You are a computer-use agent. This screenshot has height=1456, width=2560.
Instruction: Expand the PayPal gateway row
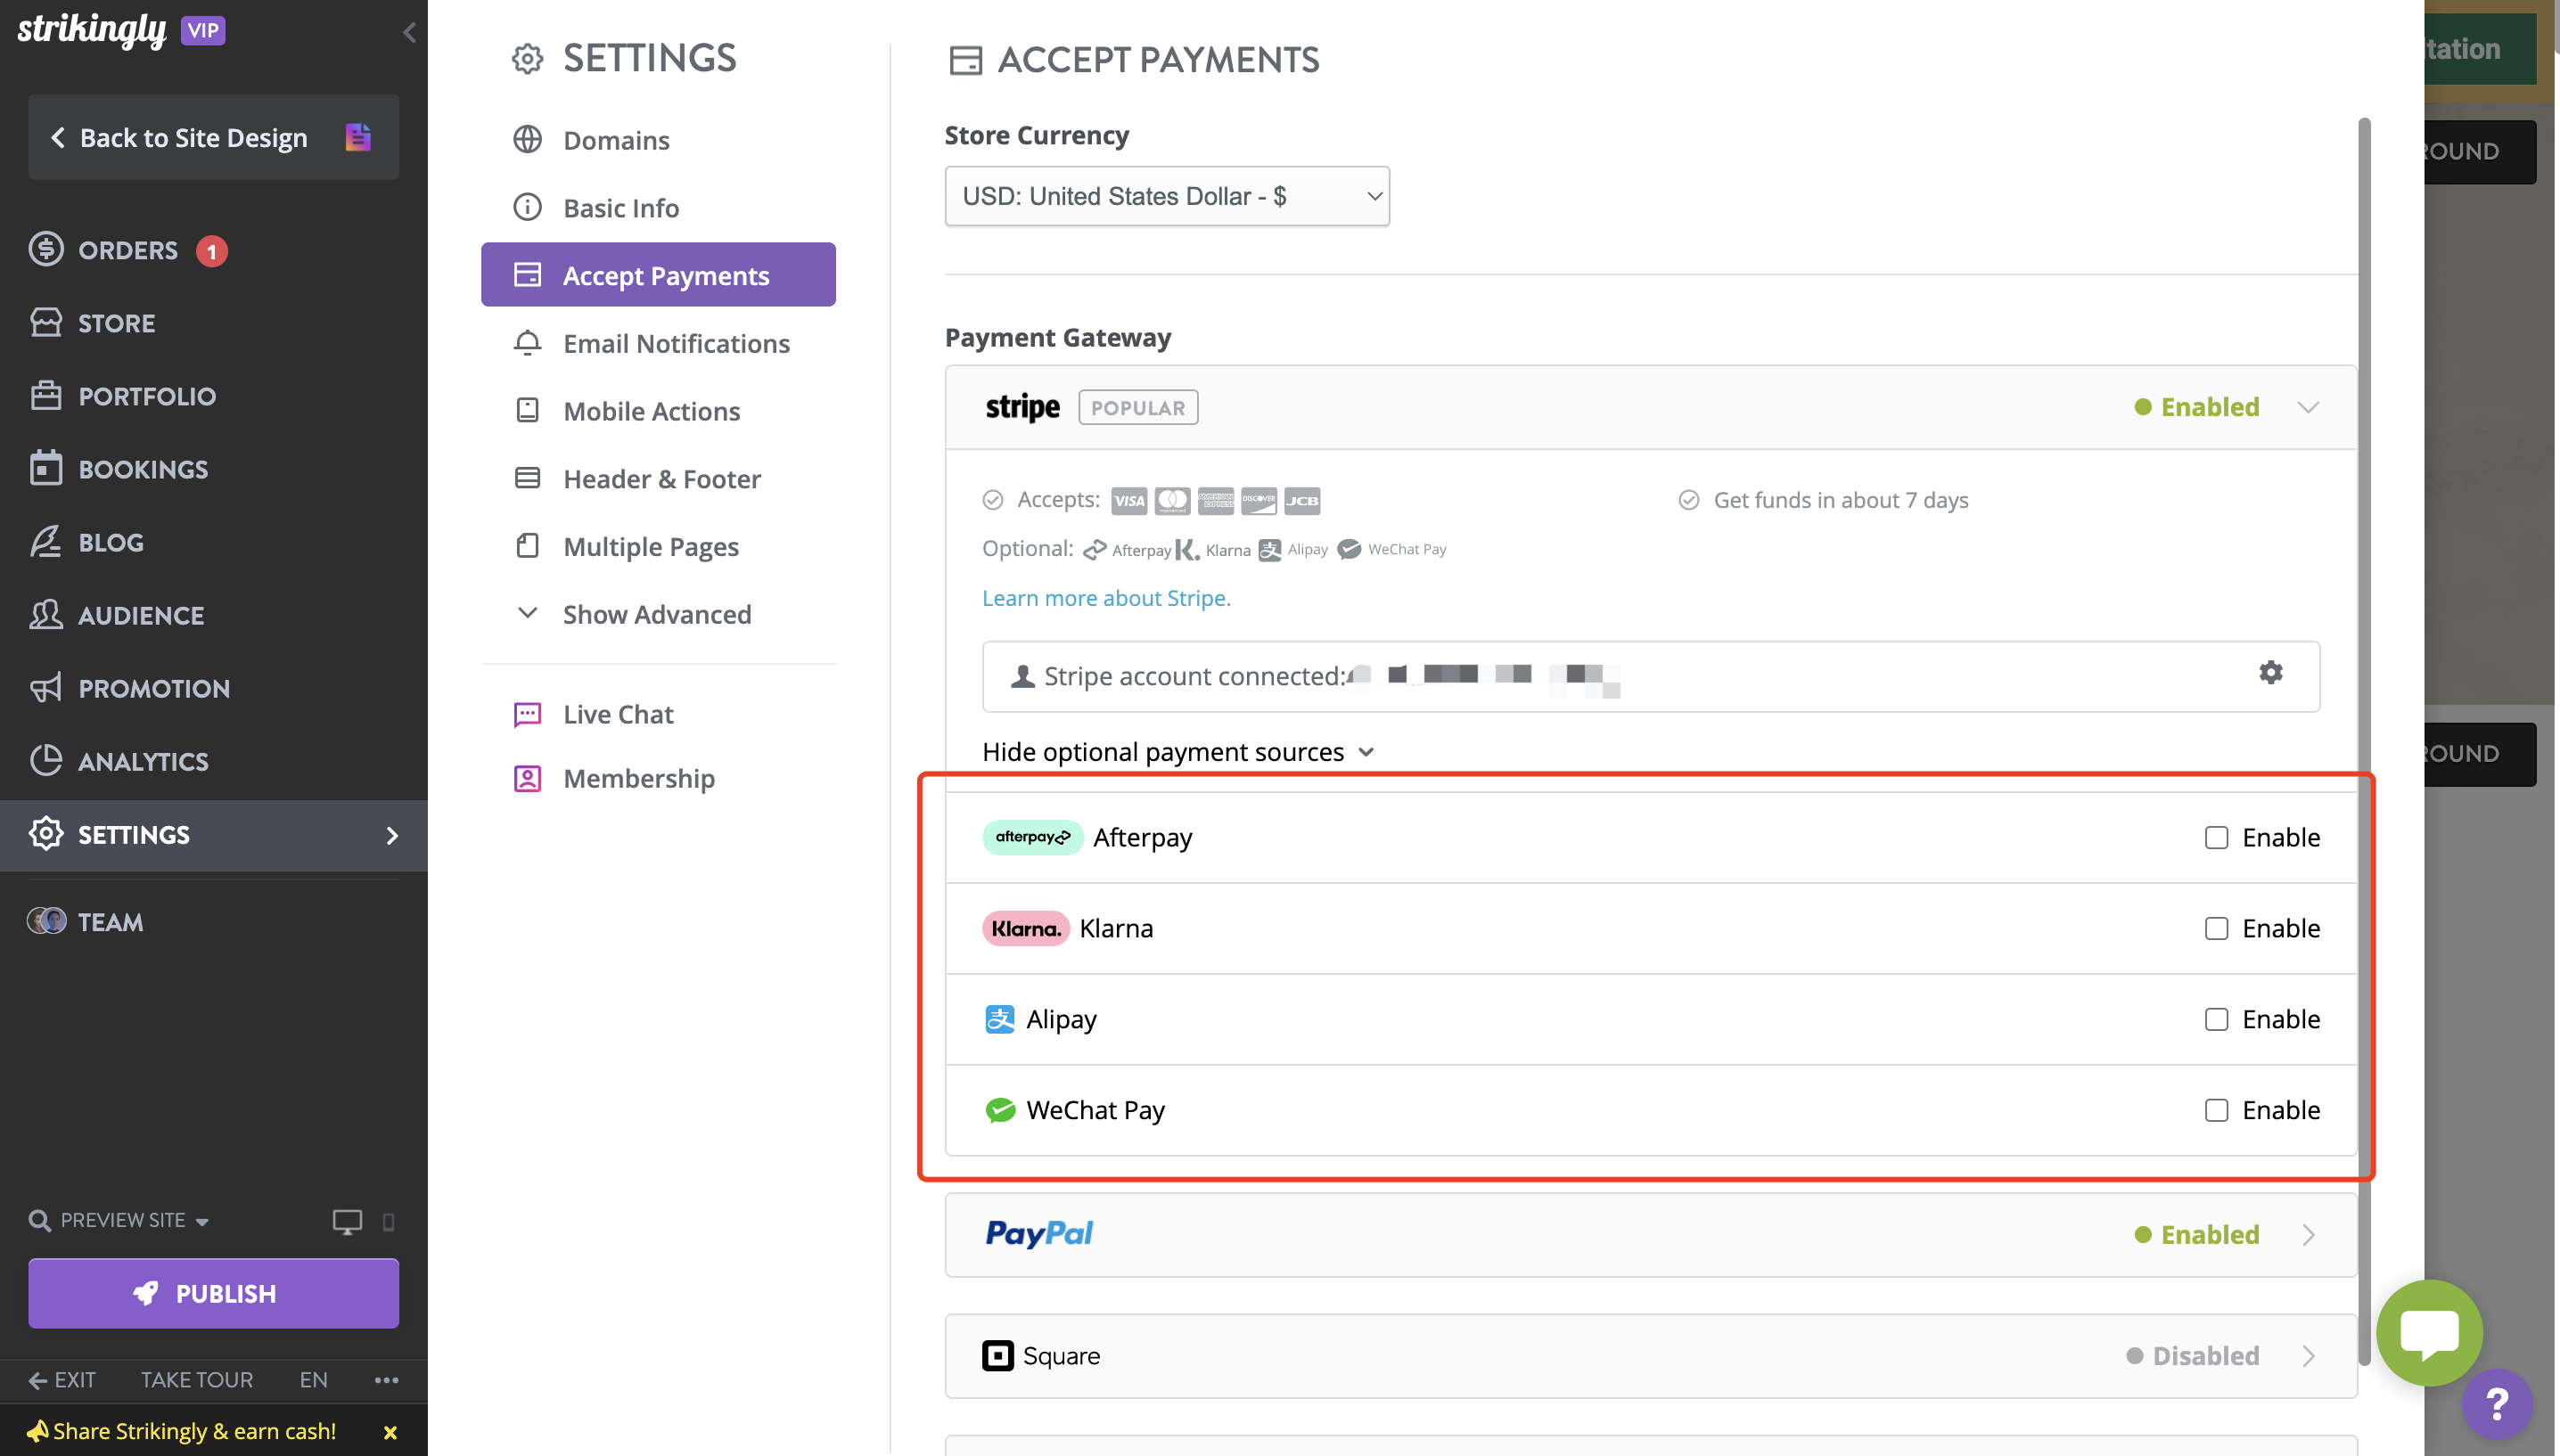coord(1650,1234)
